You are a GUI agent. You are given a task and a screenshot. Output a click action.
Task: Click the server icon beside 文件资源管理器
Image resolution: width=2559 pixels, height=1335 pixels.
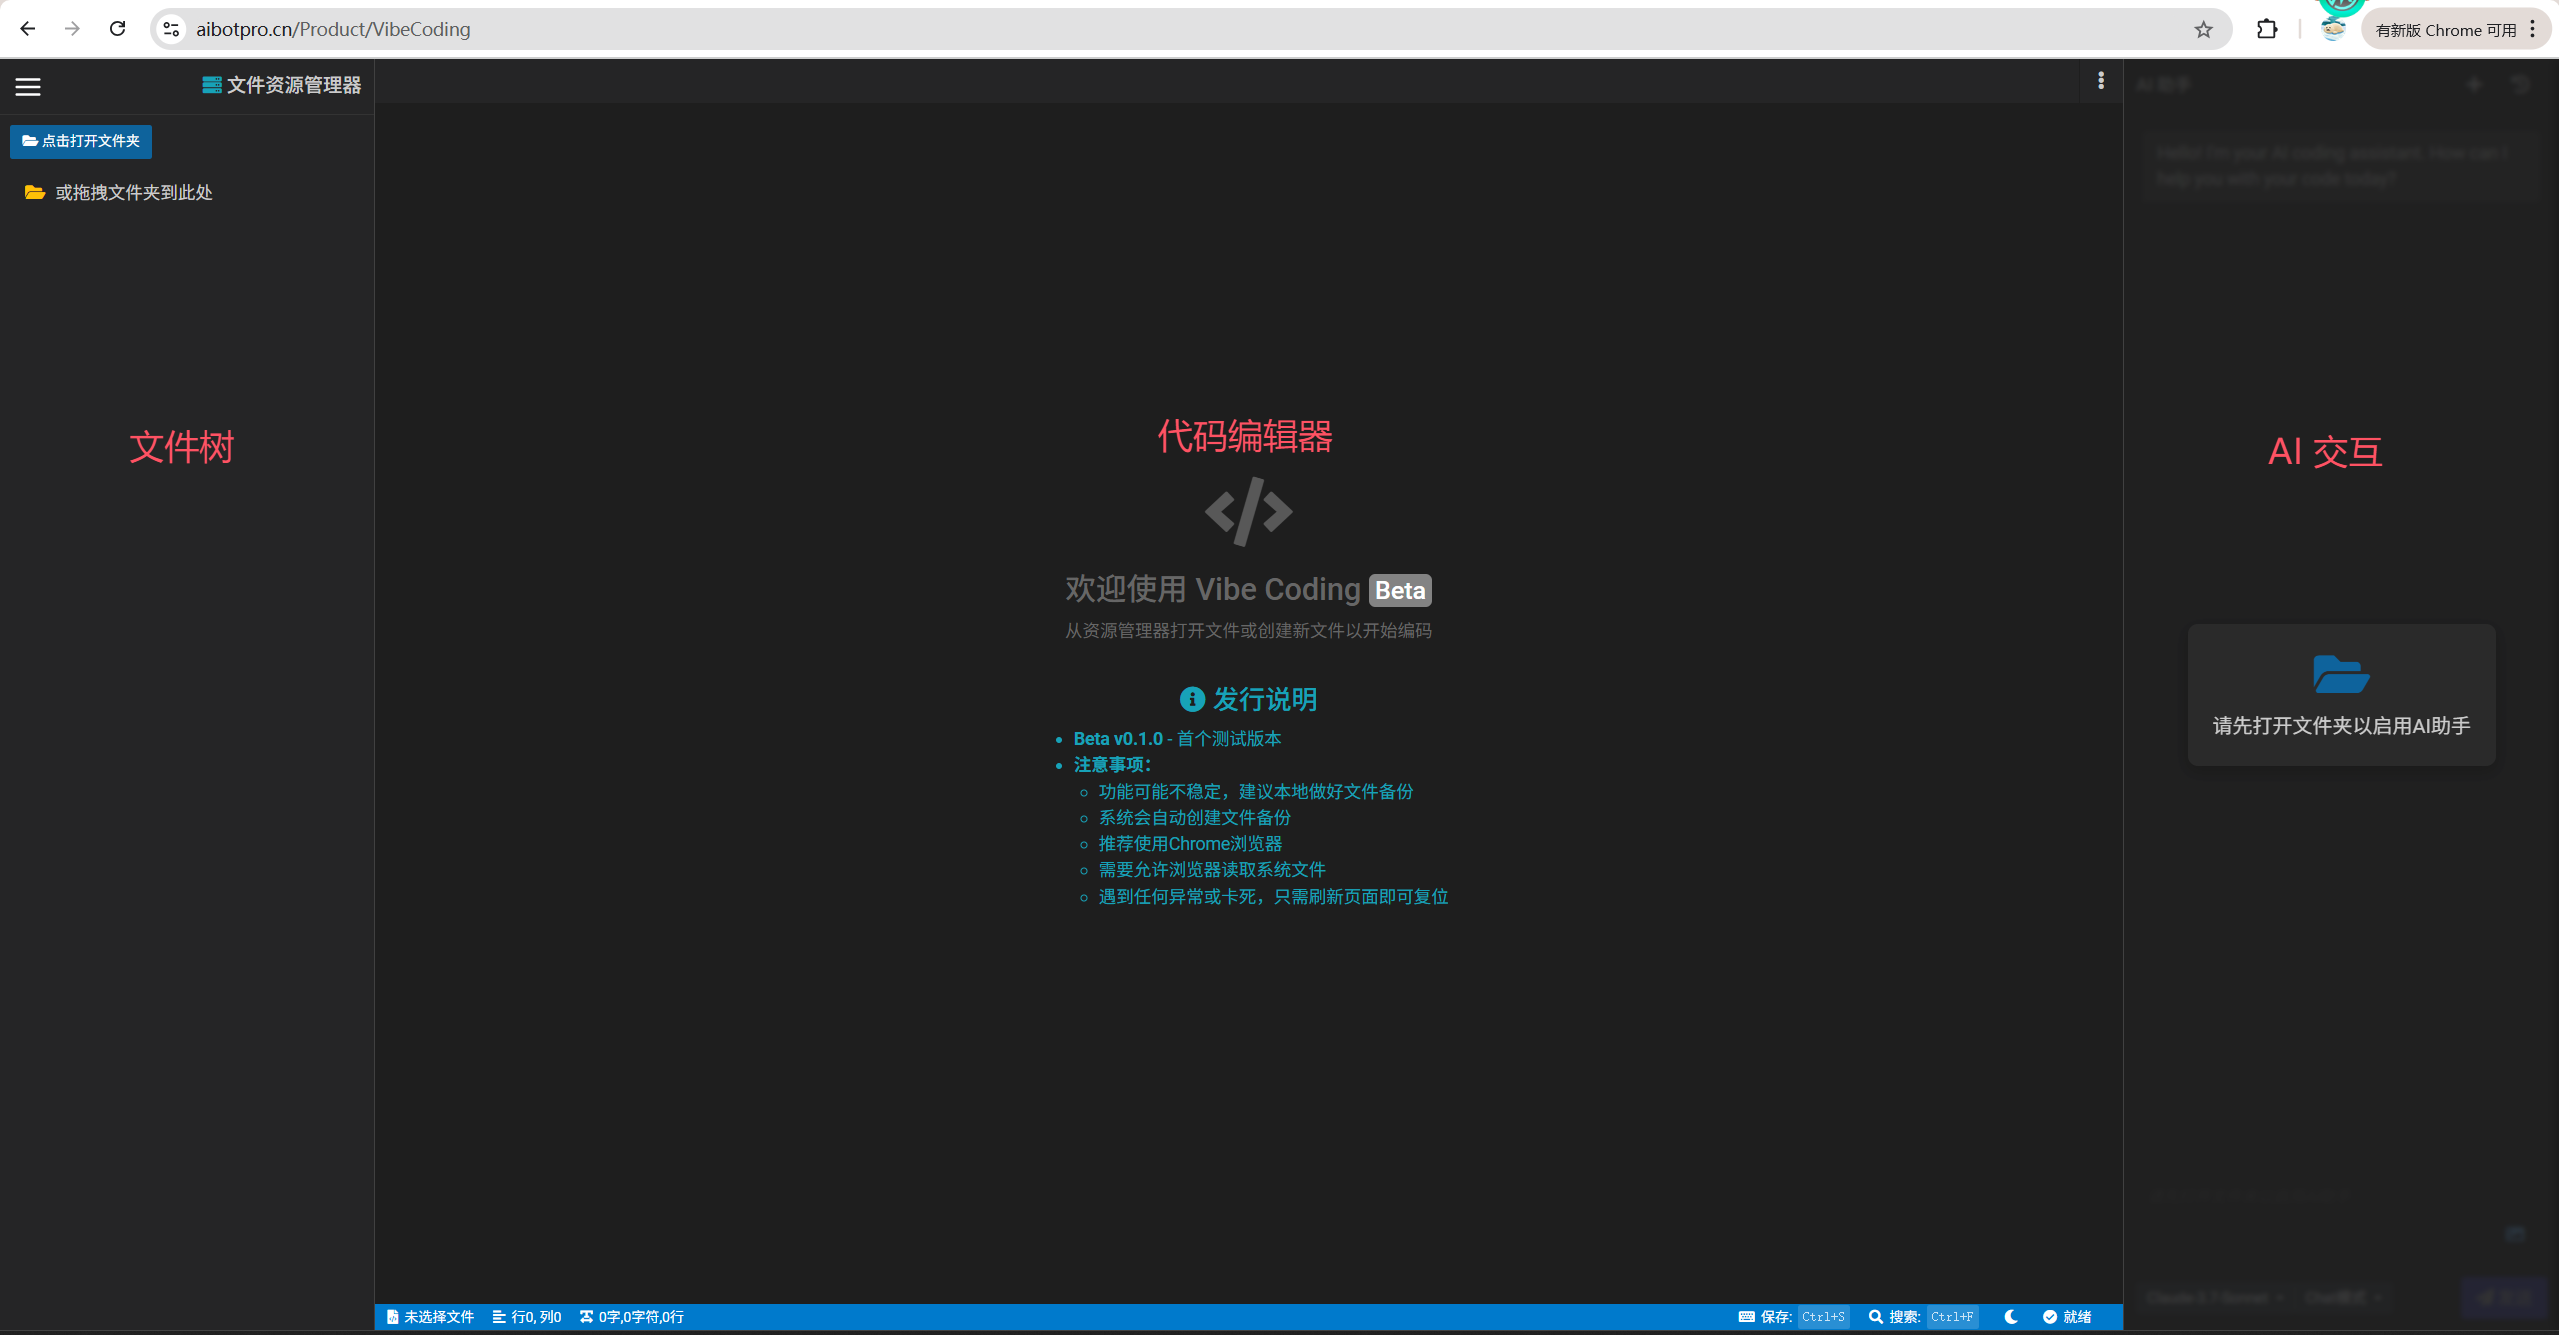coord(212,85)
